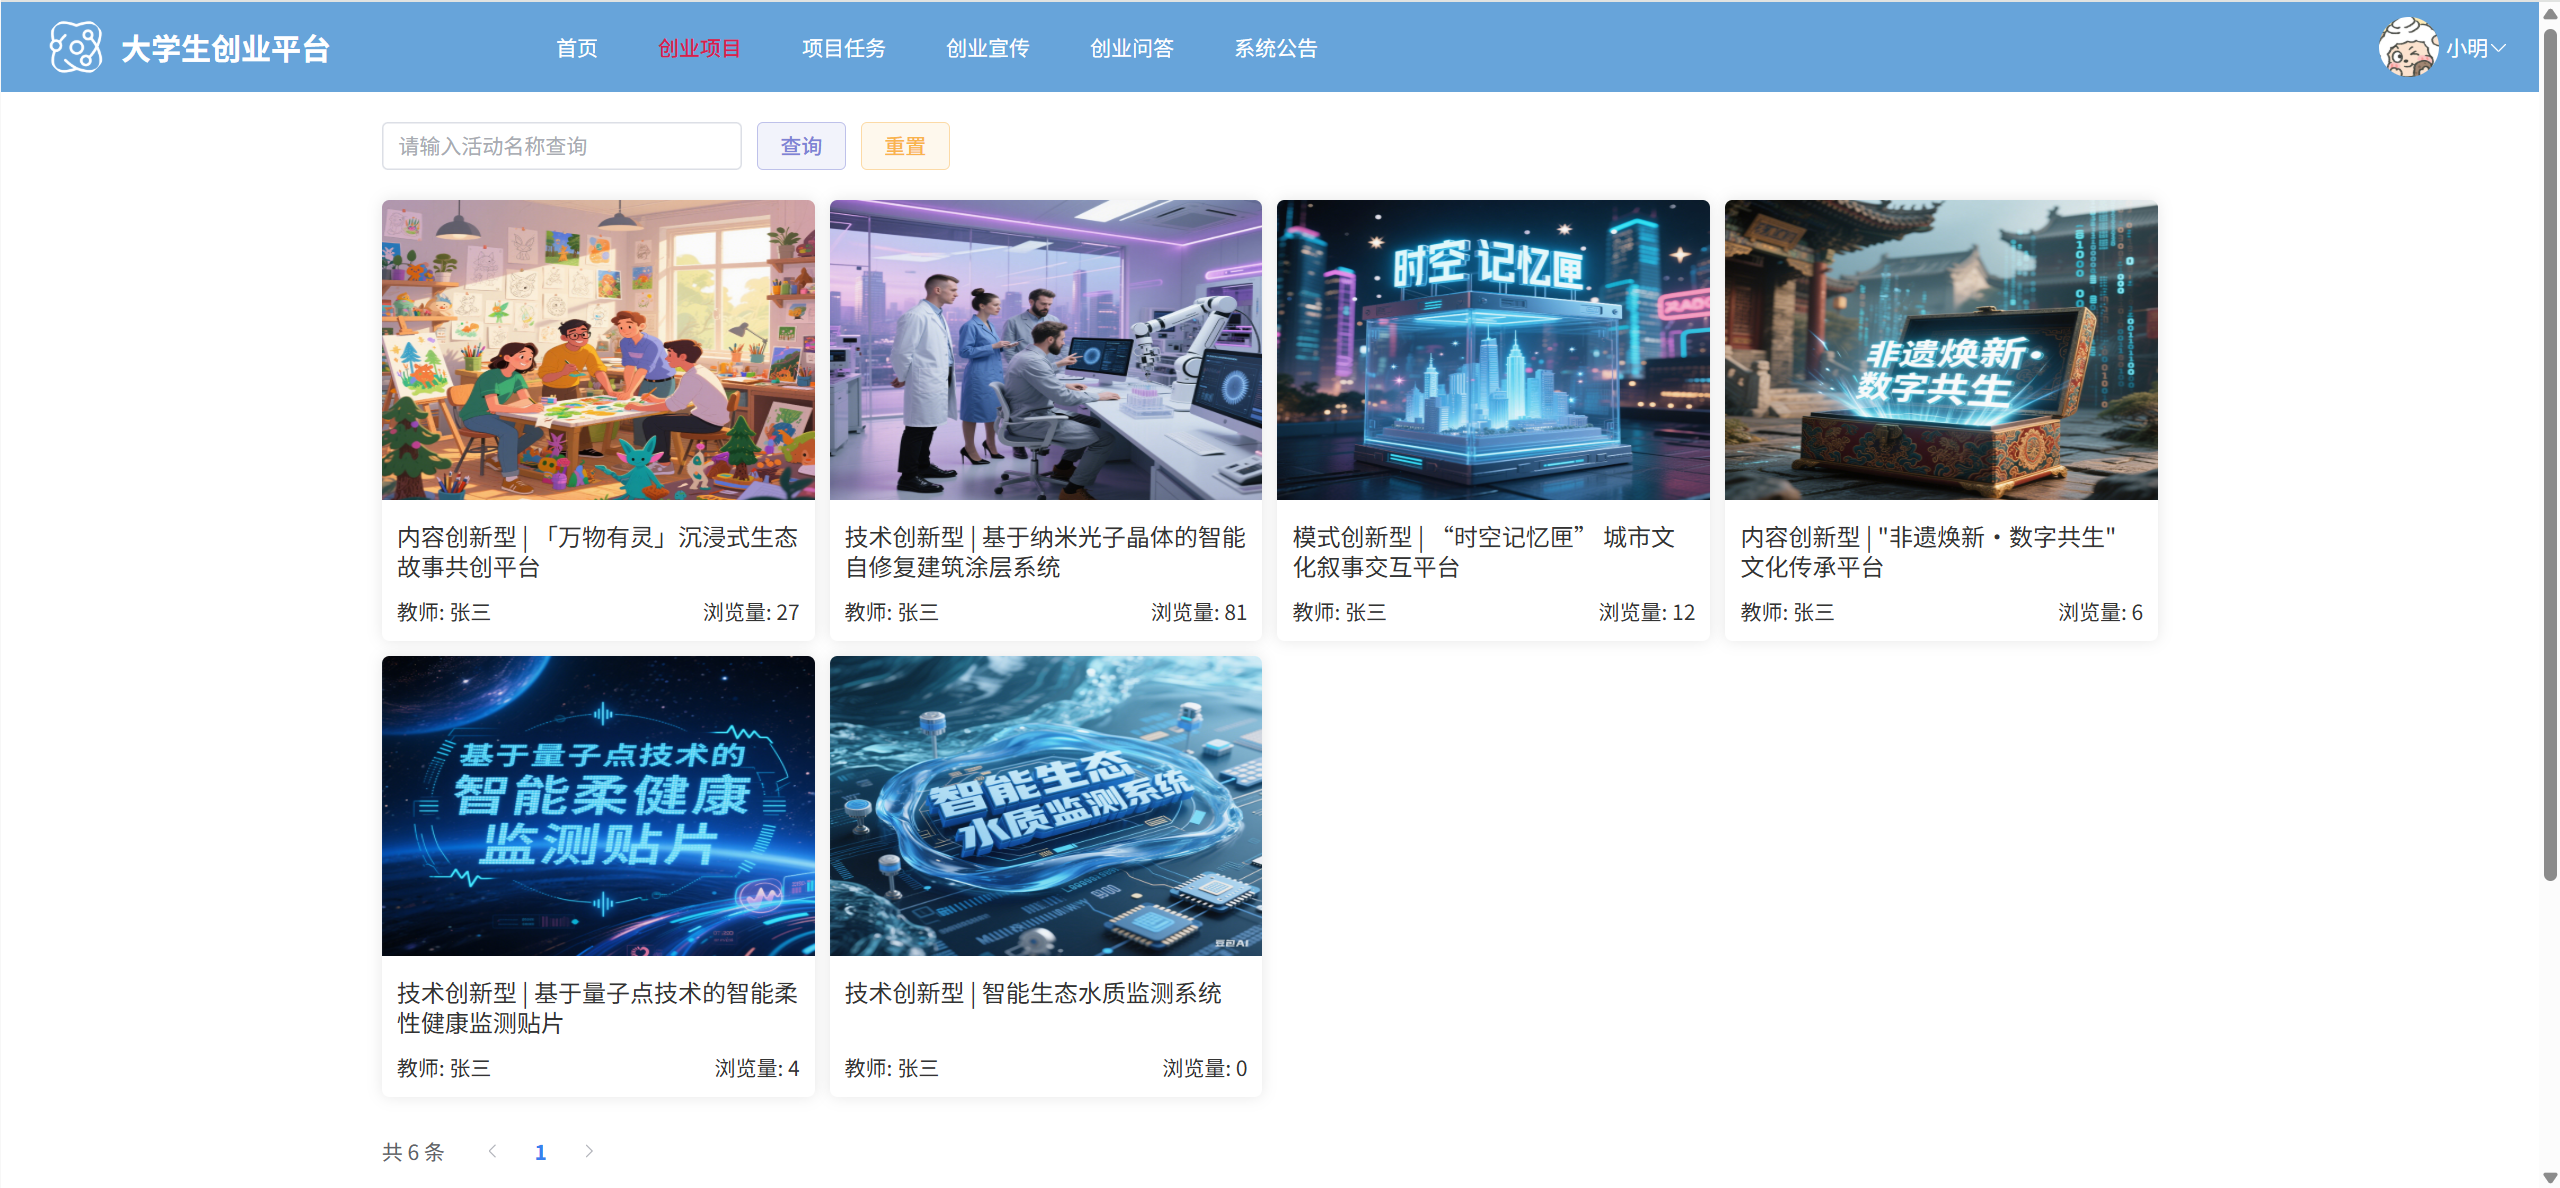Open 基于量子点技术 project title link
Image resolution: width=2560 pixels, height=1188 pixels.
pyautogui.click(x=597, y=1007)
